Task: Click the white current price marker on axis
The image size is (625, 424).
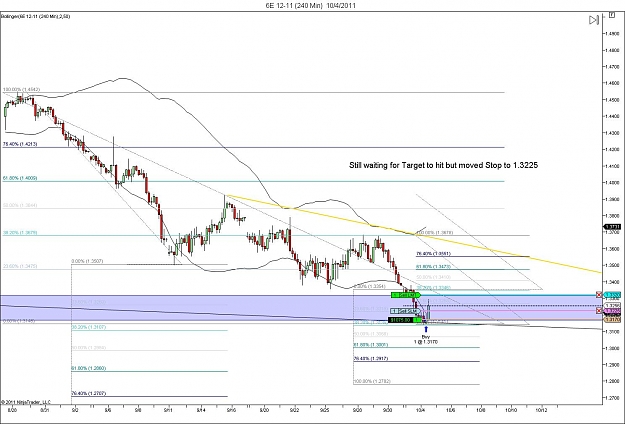Action: [612, 306]
